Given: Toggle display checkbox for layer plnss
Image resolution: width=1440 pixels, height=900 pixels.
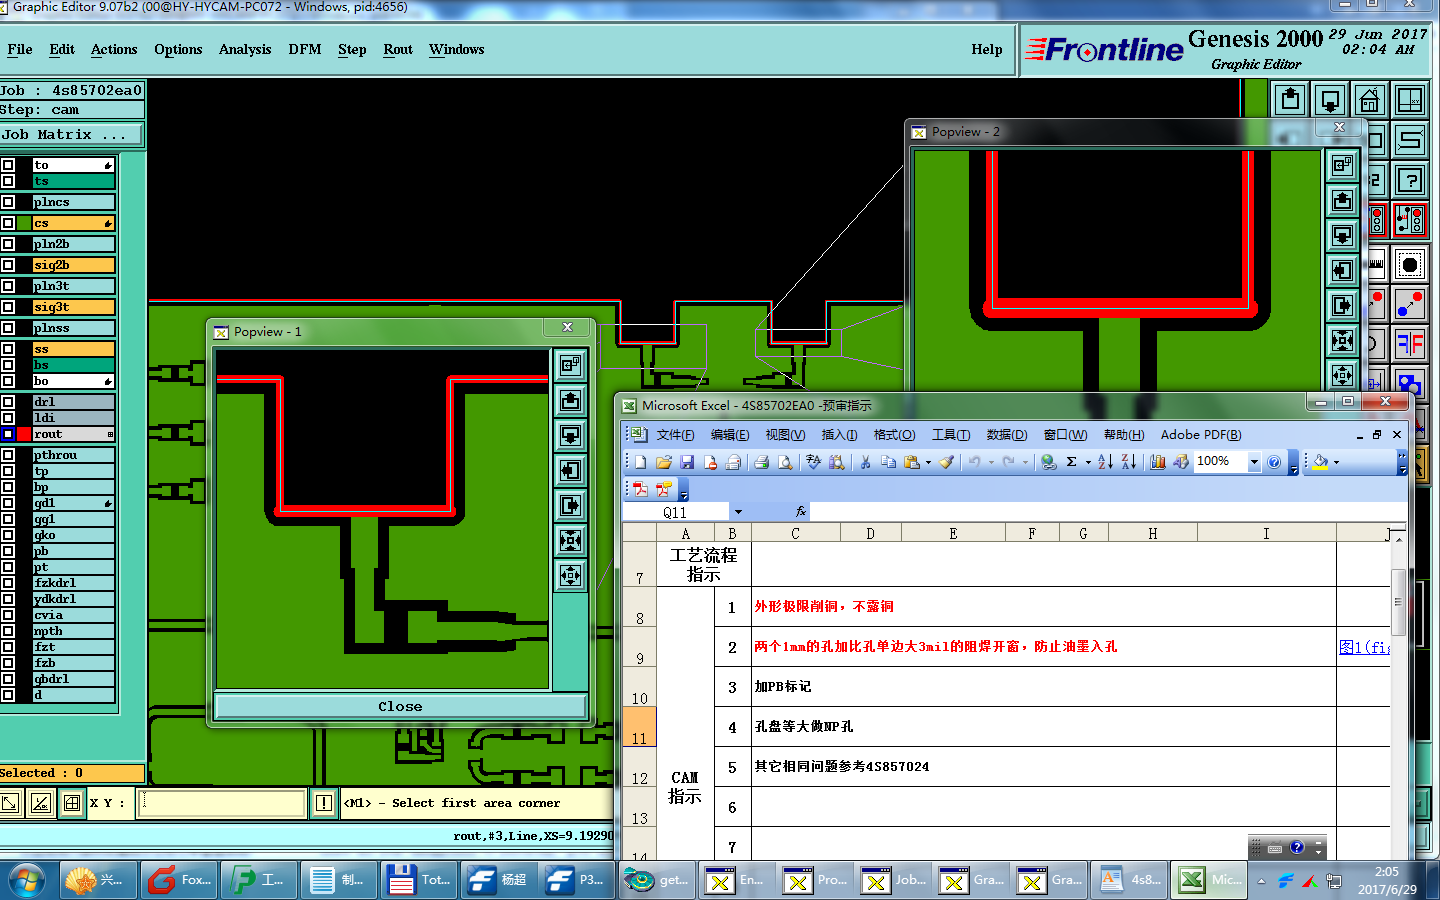Looking at the screenshot, I should [x=8, y=328].
